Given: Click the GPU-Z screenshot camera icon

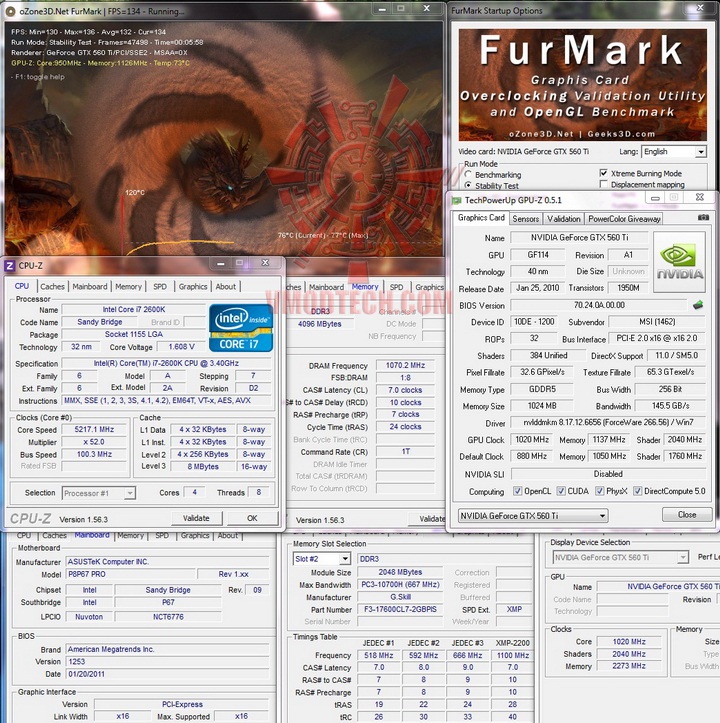Looking at the screenshot, I should 703,217.
